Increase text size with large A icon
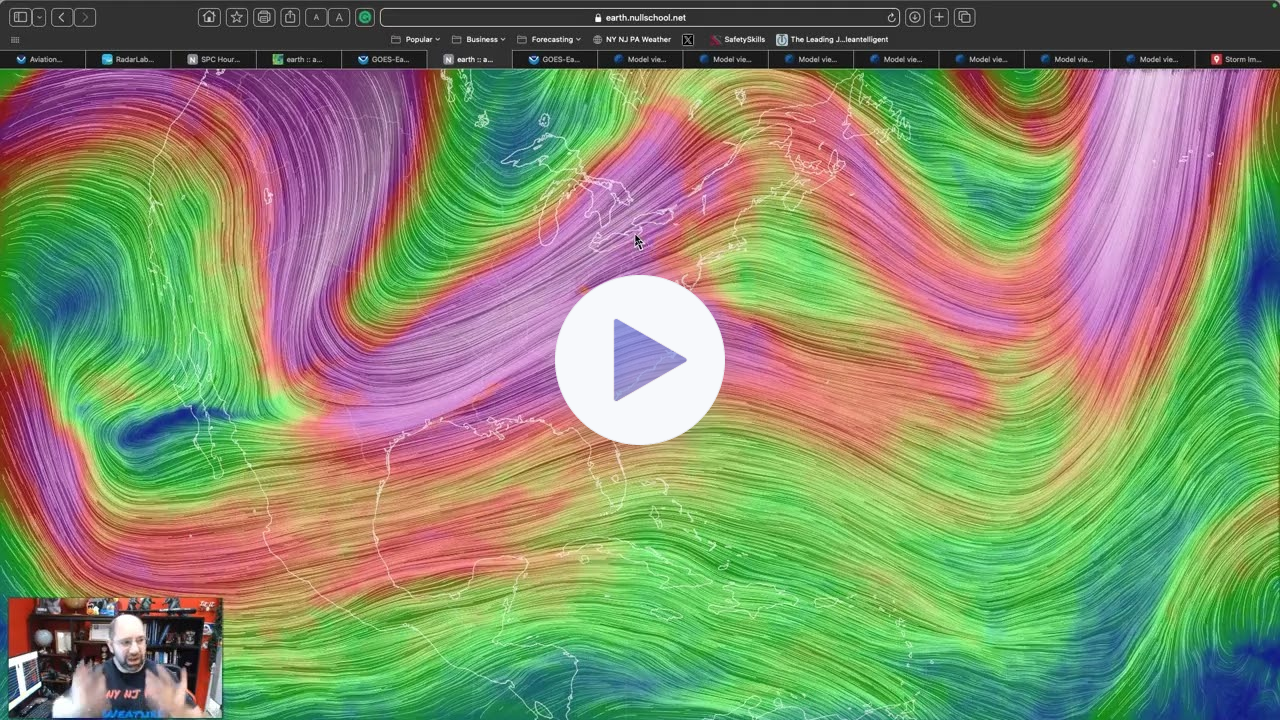1280x720 pixels. pos(340,17)
